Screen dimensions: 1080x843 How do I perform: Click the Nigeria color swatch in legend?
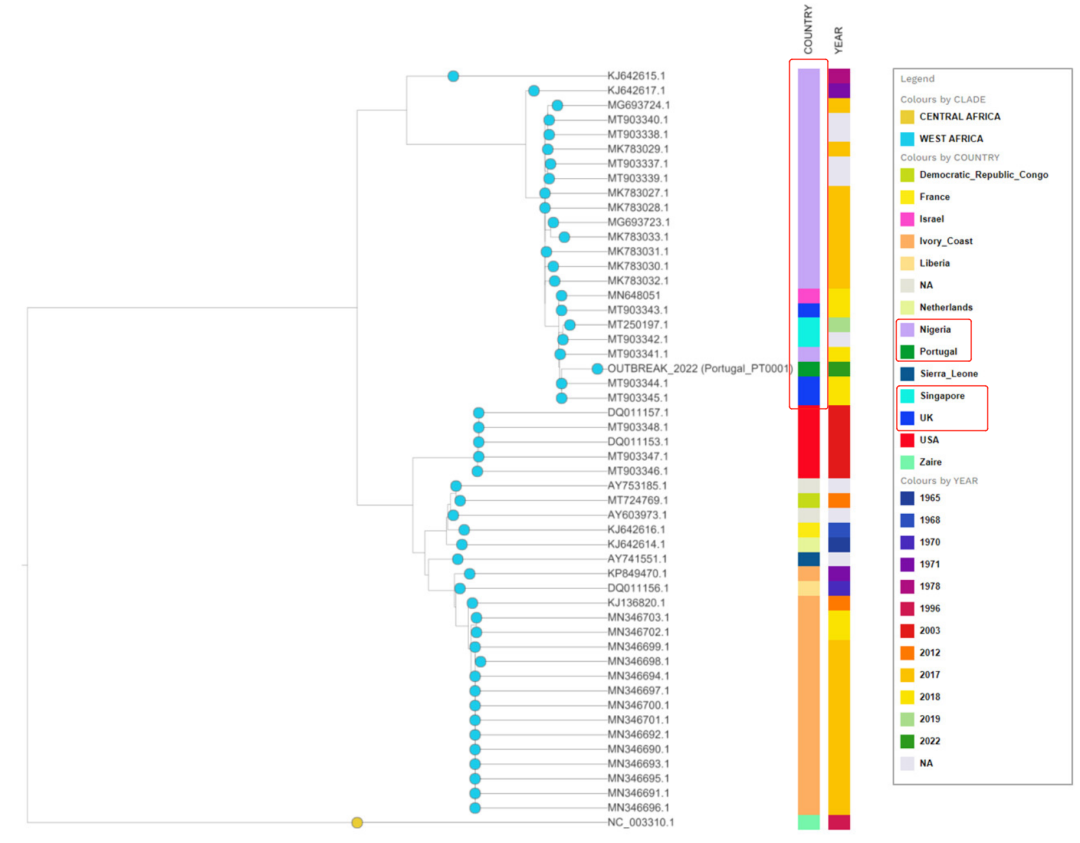[x=907, y=329]
